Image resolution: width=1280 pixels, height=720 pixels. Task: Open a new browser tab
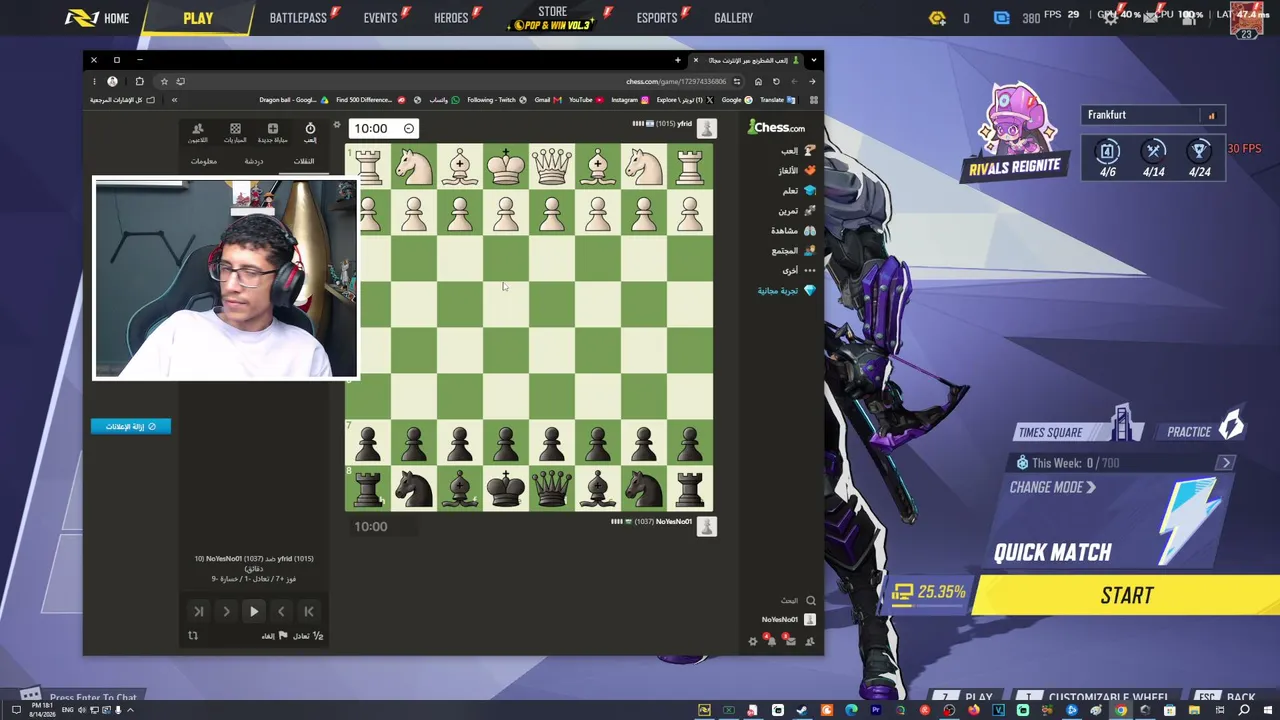click(x=677, y=60)
